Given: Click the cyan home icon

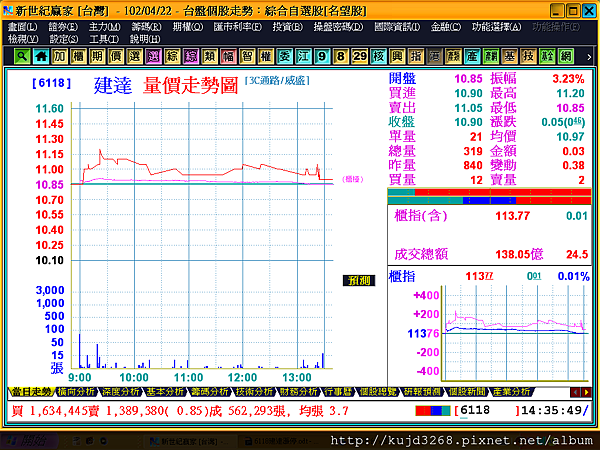Looking at the screenshot, I should click(41, 57).
